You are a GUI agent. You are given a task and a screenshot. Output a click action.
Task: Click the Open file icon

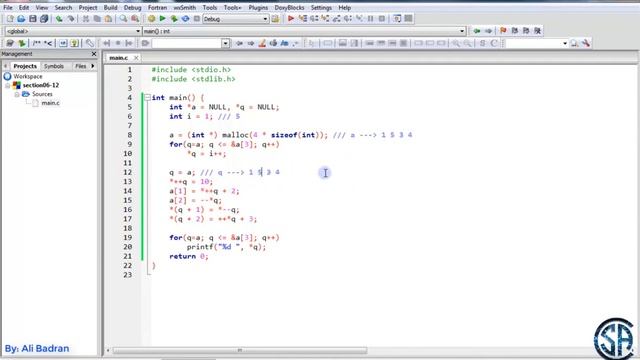[x=21, y=19]
